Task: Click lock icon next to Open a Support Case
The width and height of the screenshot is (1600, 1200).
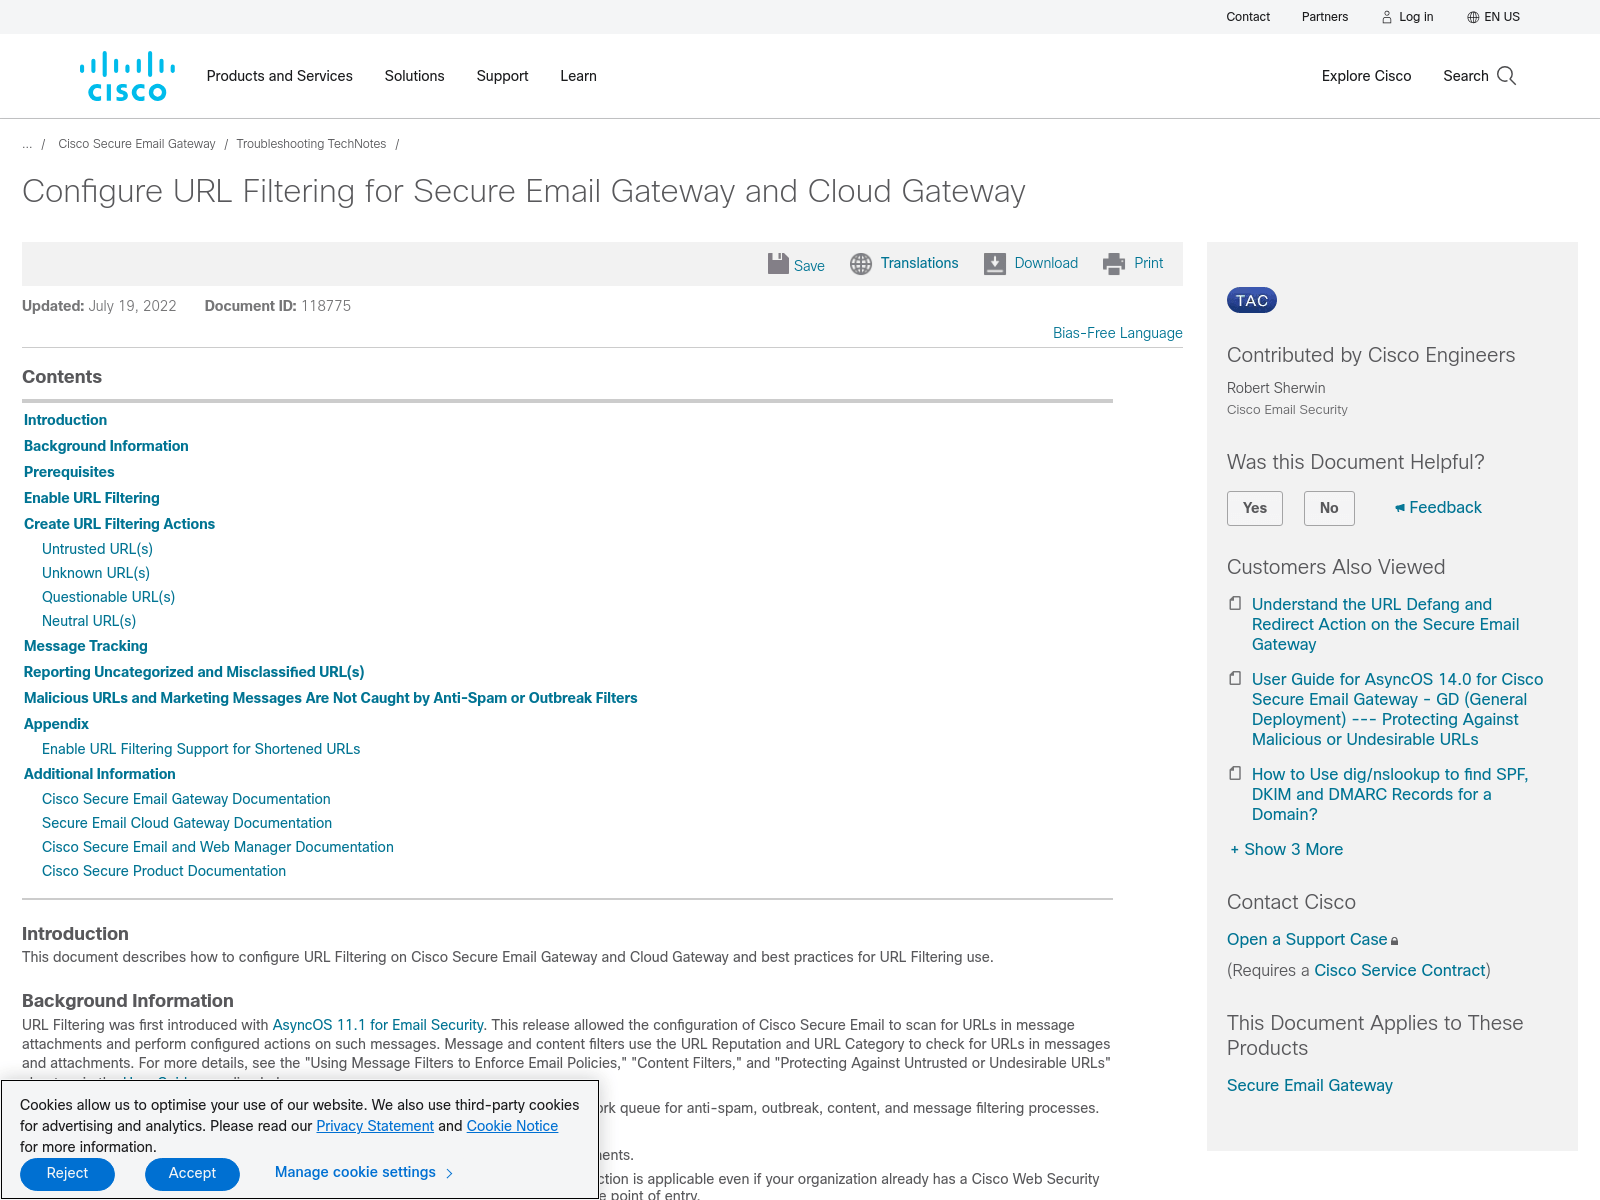Action: (1395, 941)
